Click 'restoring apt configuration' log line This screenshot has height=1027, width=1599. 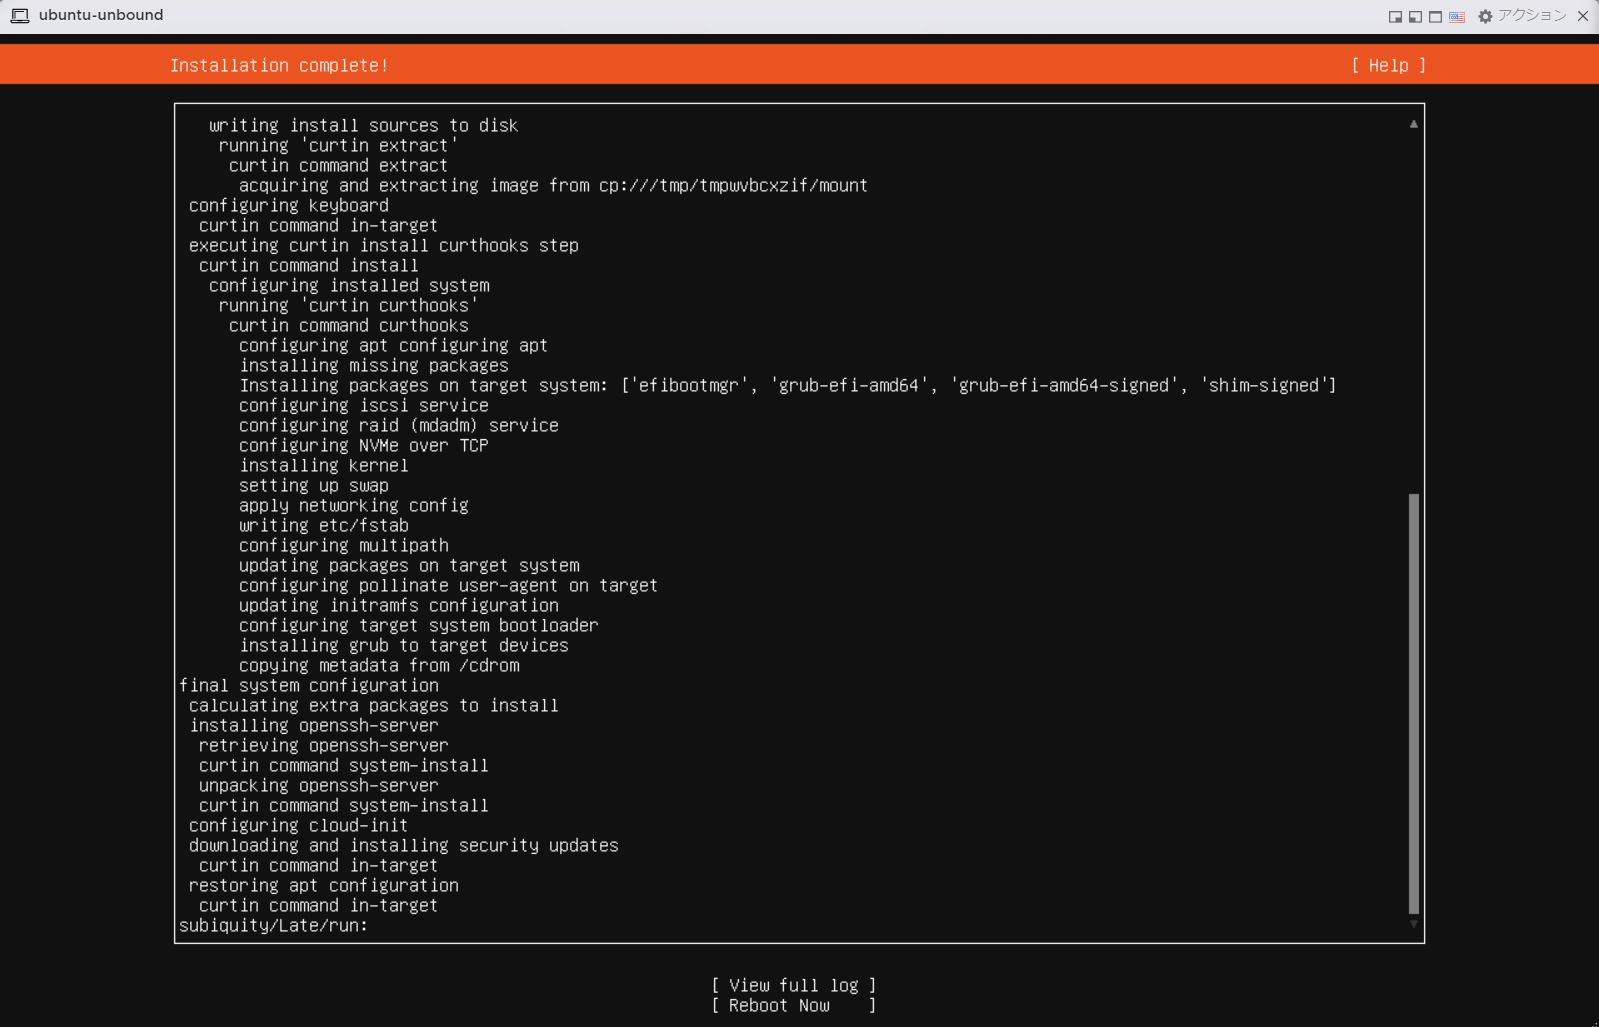pos(324,885)
